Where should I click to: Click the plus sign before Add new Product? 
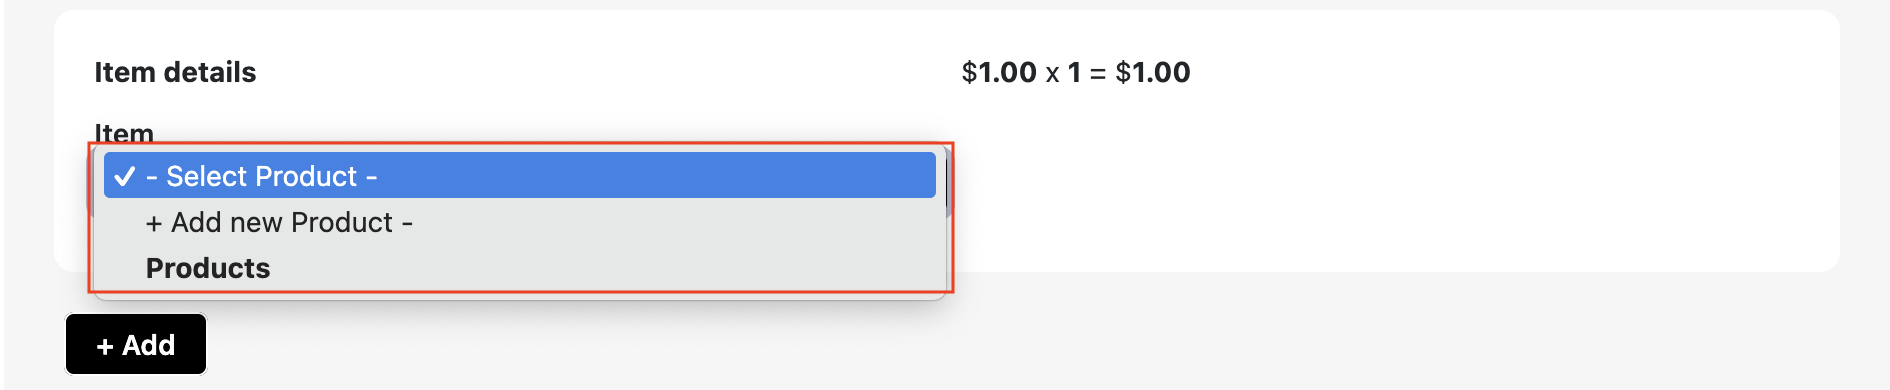pyautogui.click(x=154, y=223)
